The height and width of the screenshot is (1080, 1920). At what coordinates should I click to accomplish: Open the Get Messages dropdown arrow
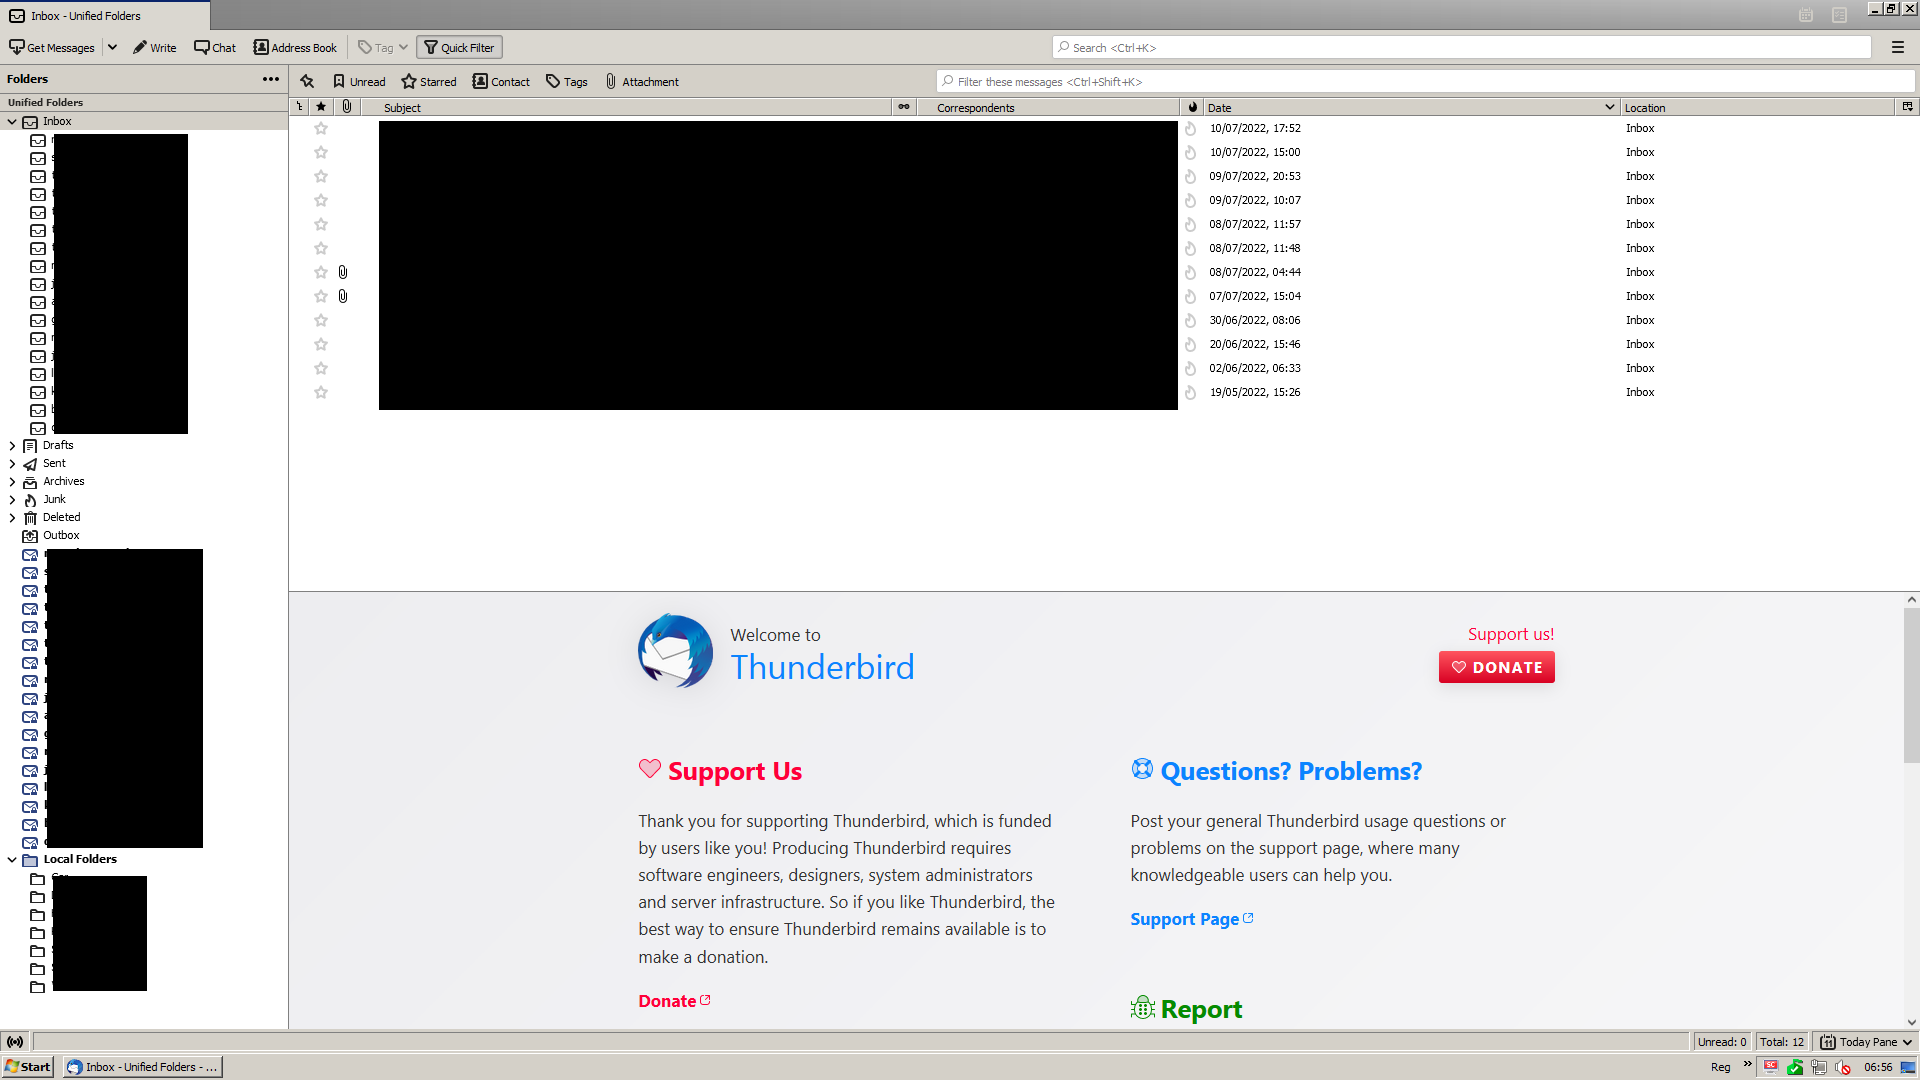coord(113,48)
